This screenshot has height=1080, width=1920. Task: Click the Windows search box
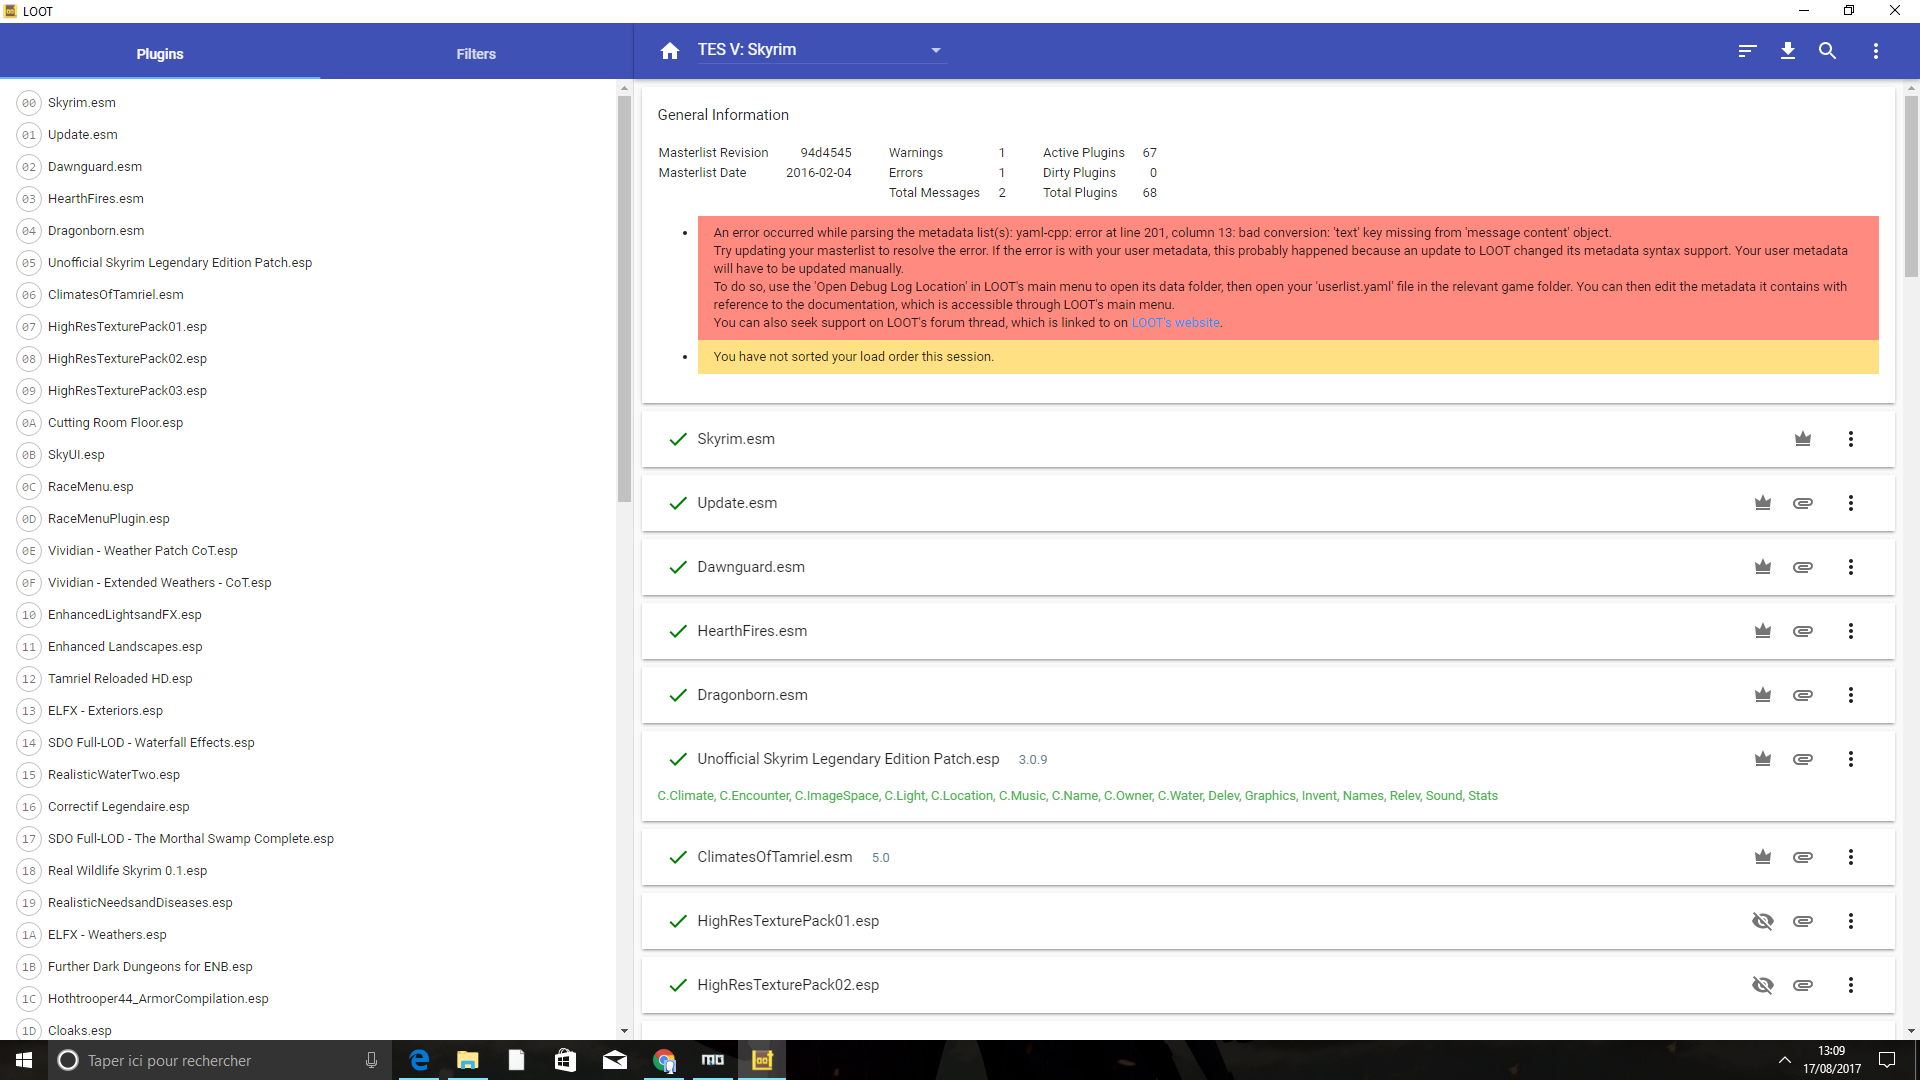[220, 1060]
